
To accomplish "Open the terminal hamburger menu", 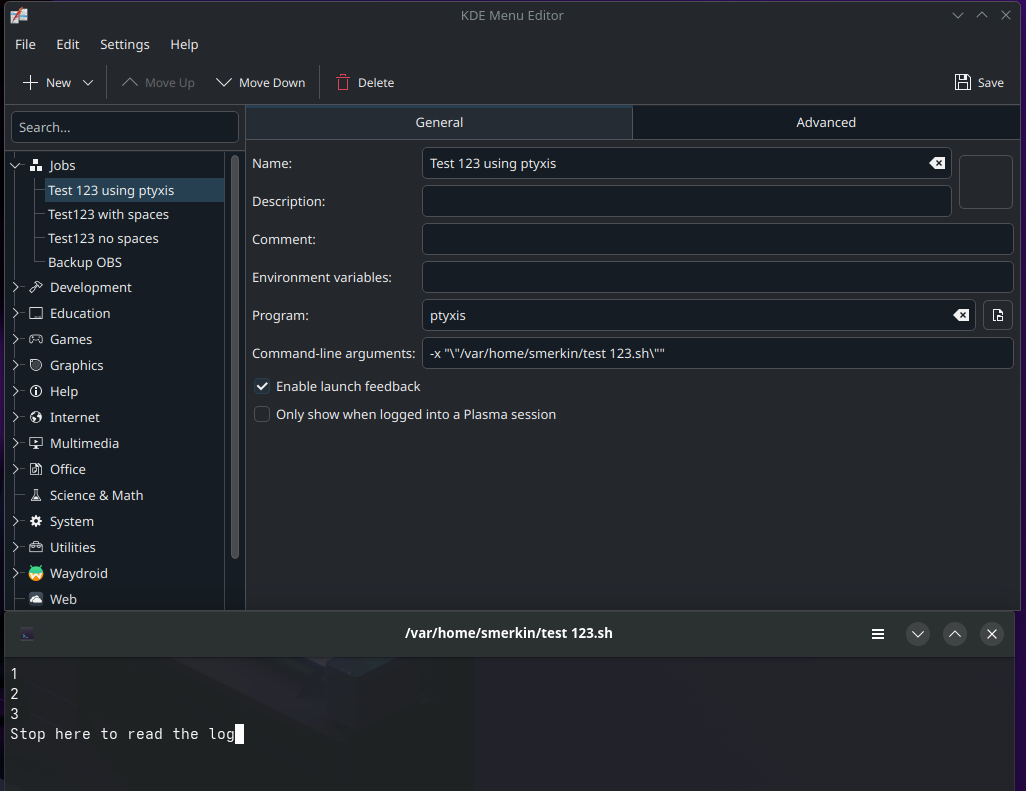I will [x=878, y=633].
